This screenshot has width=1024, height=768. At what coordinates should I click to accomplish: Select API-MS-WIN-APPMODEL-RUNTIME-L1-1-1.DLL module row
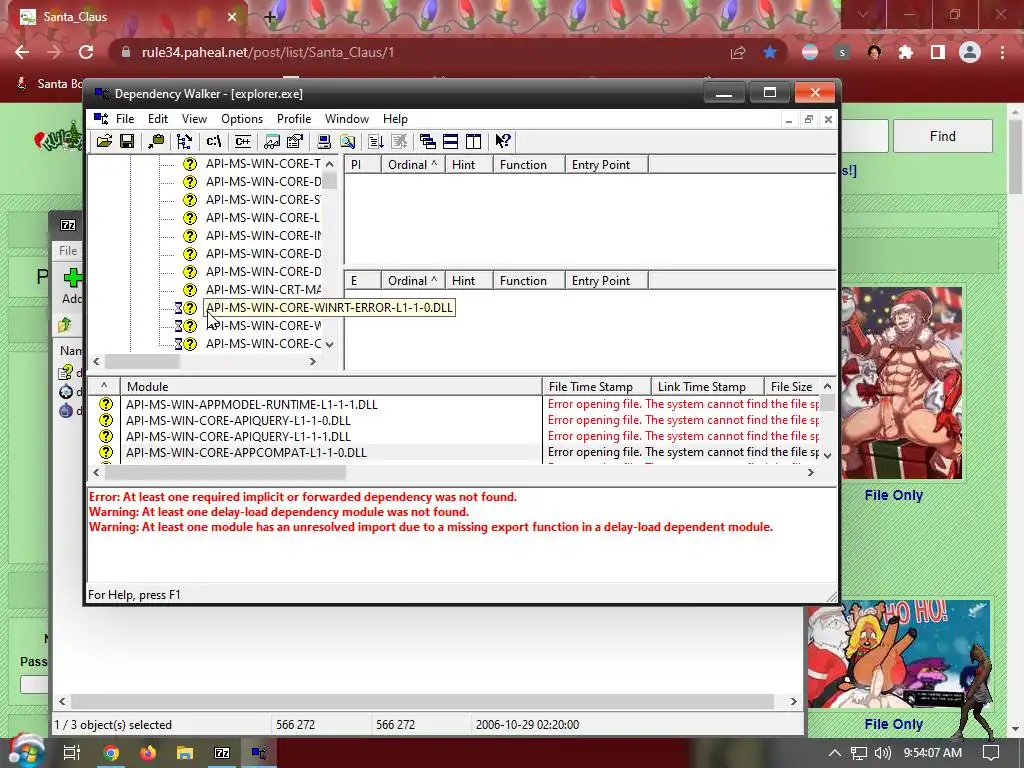[454, 404]
